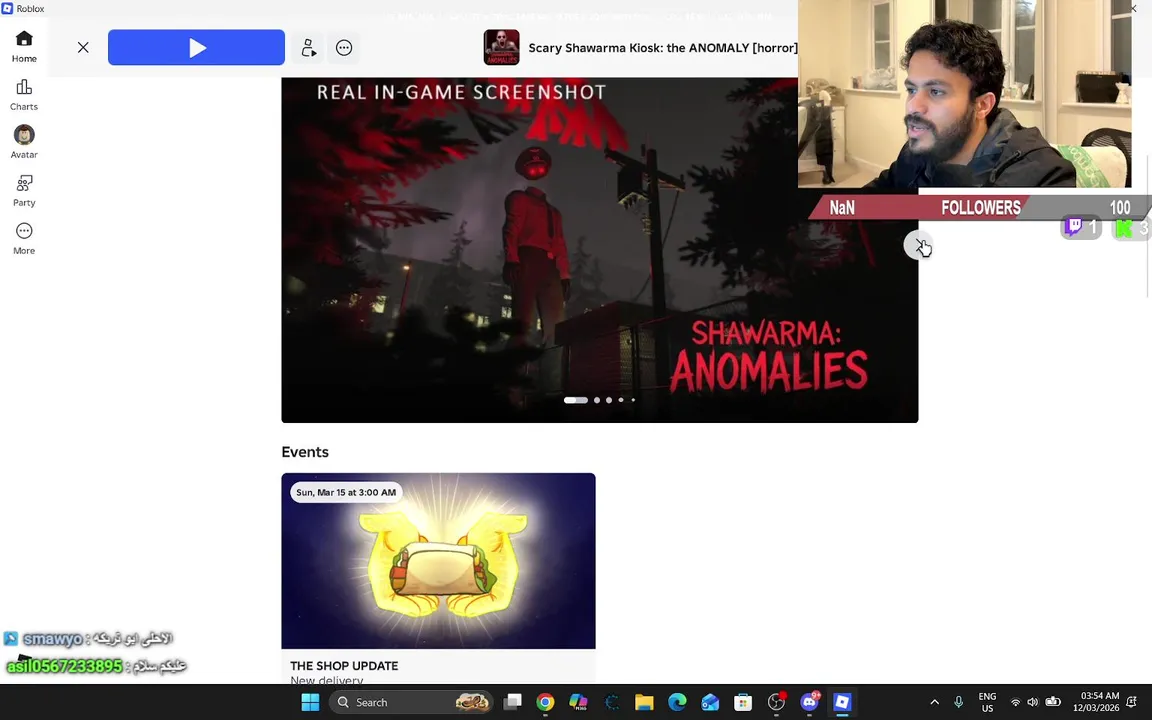
Task: Click the Events section heading
Action: (305, 452)
